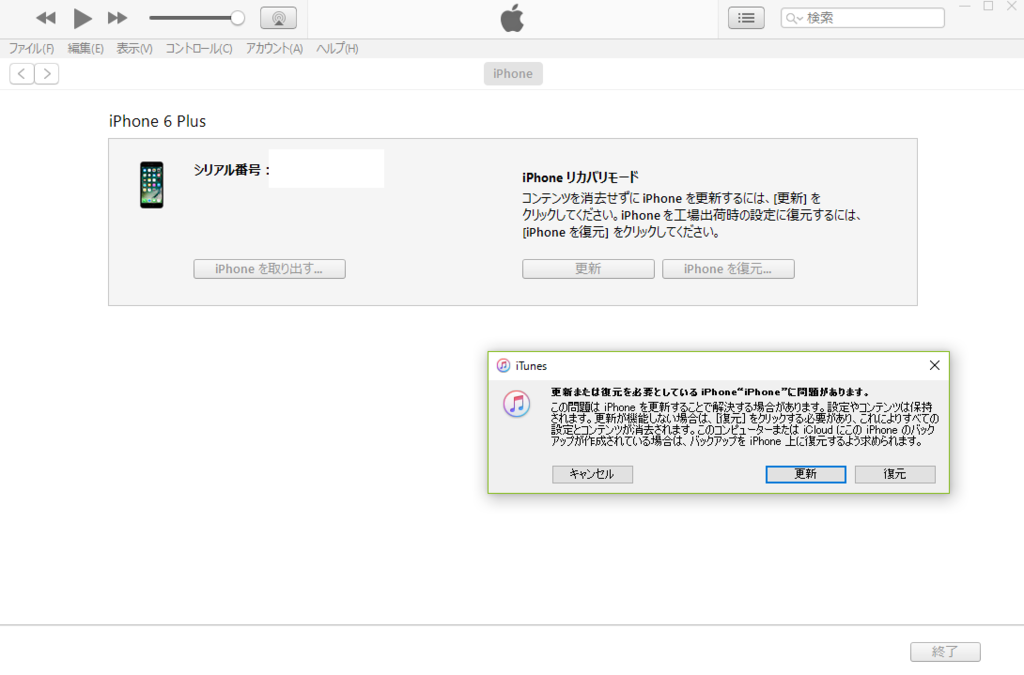Open the 編集(E) menu
Screen dimensions: 1024x675
(x=86, y=48)
